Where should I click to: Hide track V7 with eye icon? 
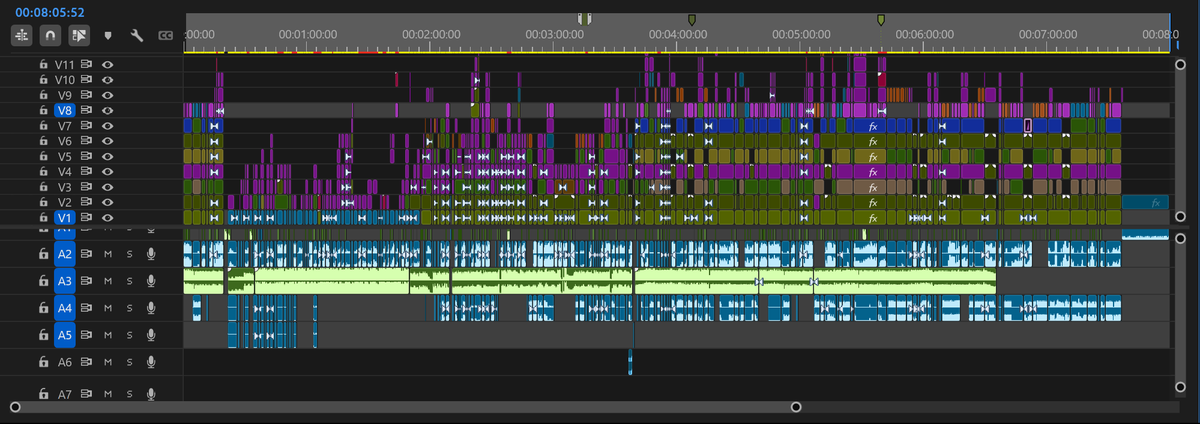107,126
